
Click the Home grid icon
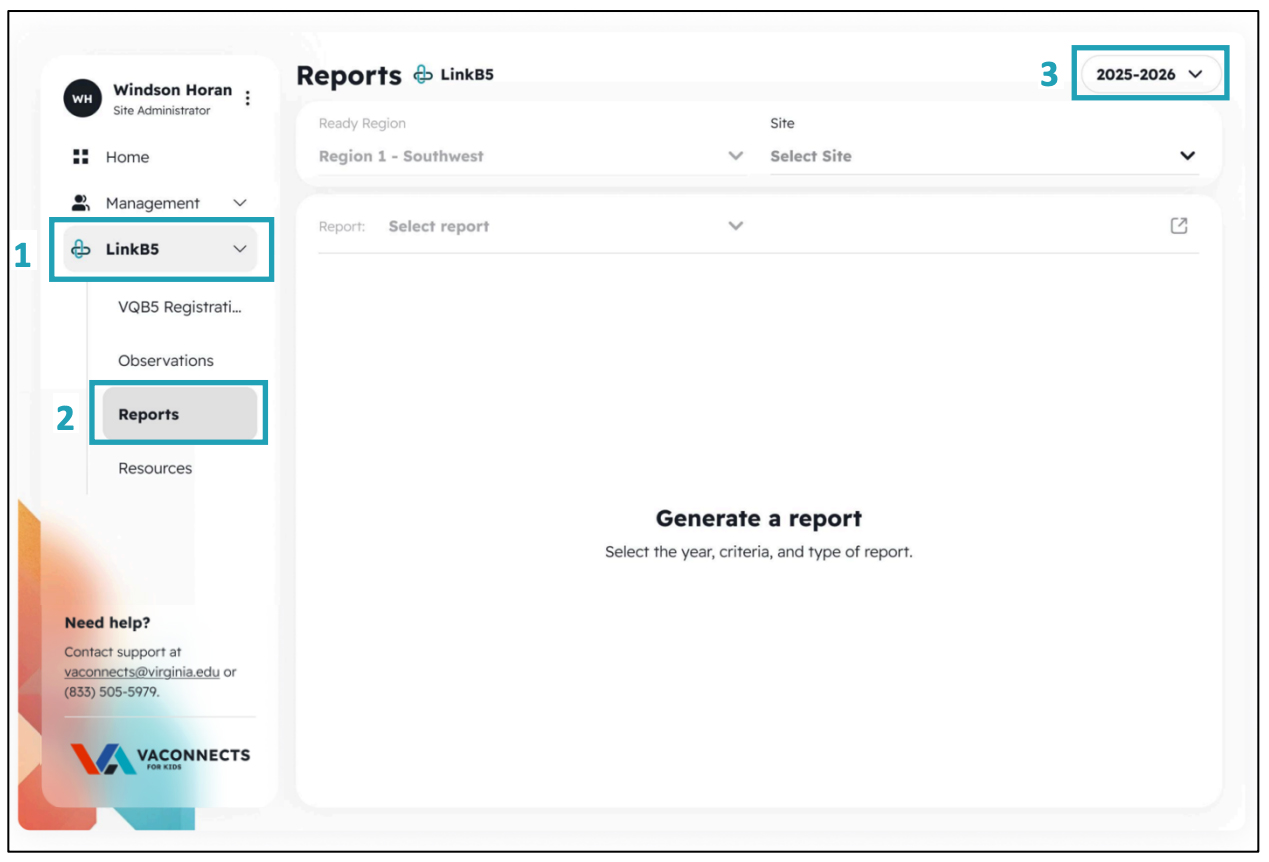click(x=81, y=157)
